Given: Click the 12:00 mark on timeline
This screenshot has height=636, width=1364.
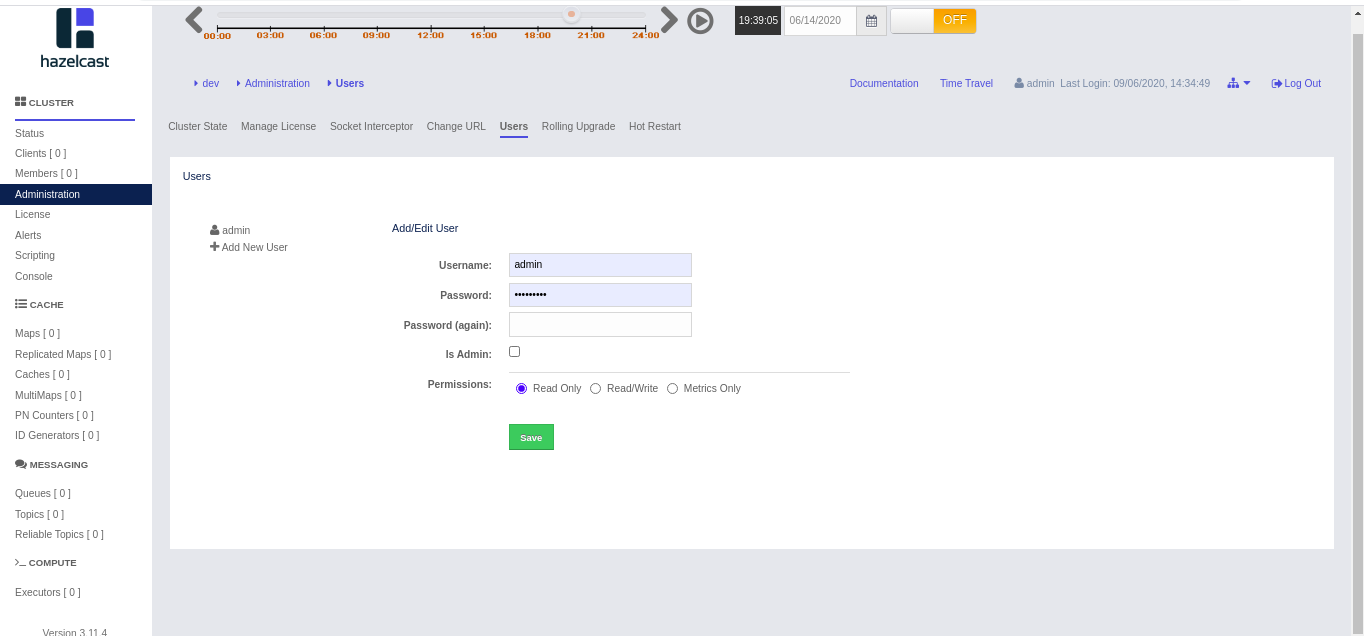Looking at the screenshot, I should [x=431, y=35].
